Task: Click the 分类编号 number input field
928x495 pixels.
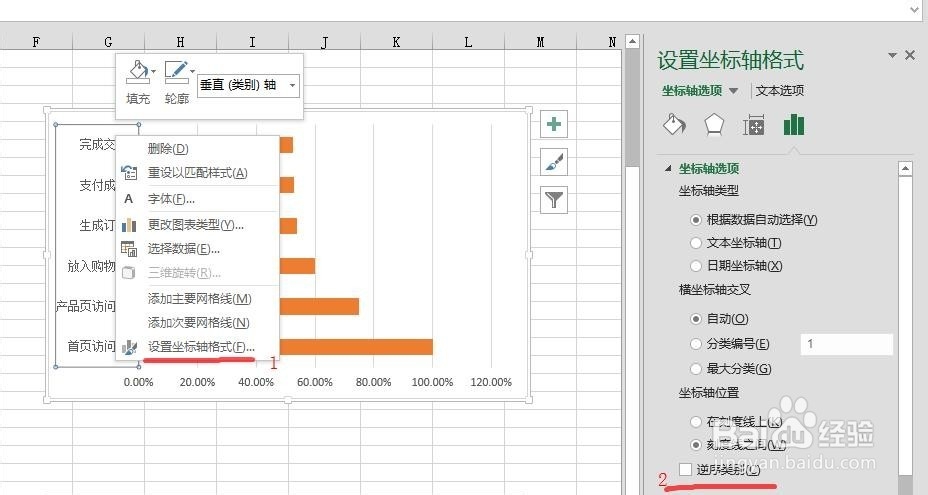Action: 847,344
